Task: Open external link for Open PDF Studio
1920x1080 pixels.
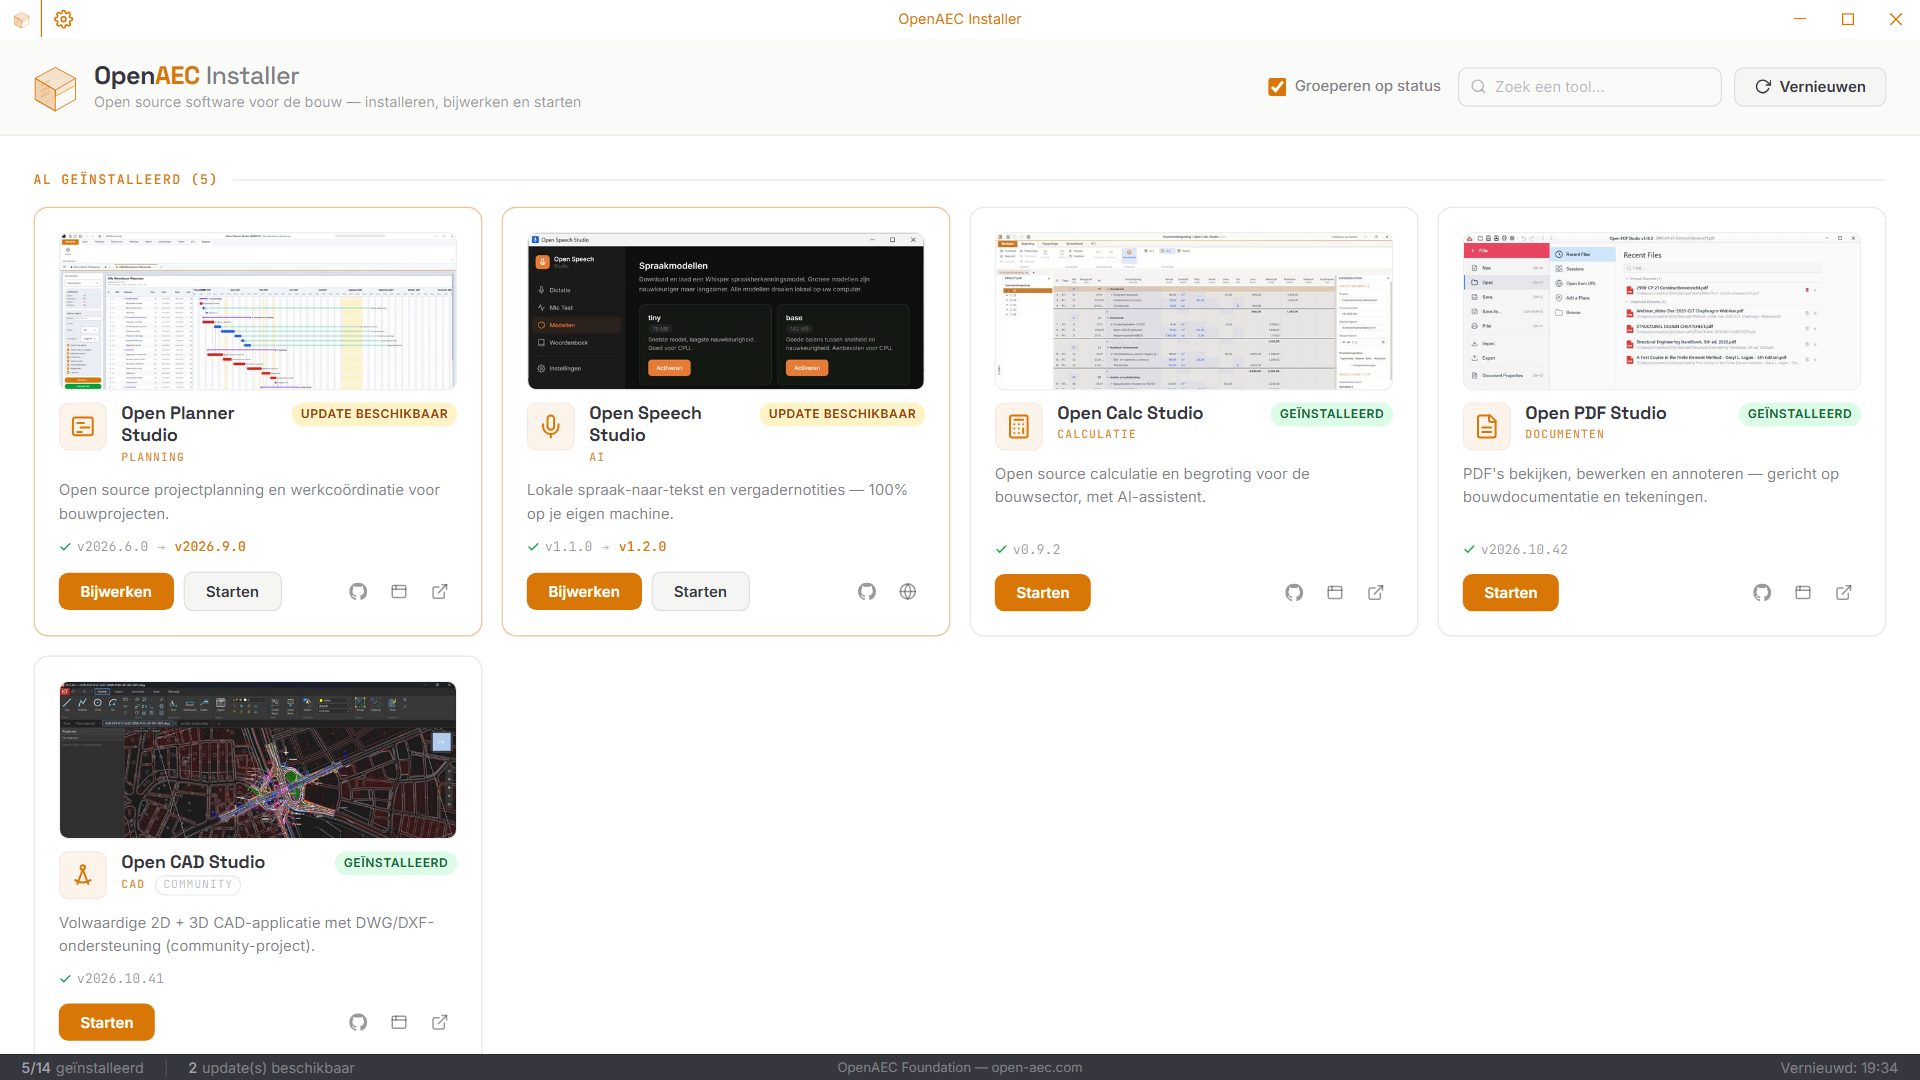Action: click(x=1844, y=593)
